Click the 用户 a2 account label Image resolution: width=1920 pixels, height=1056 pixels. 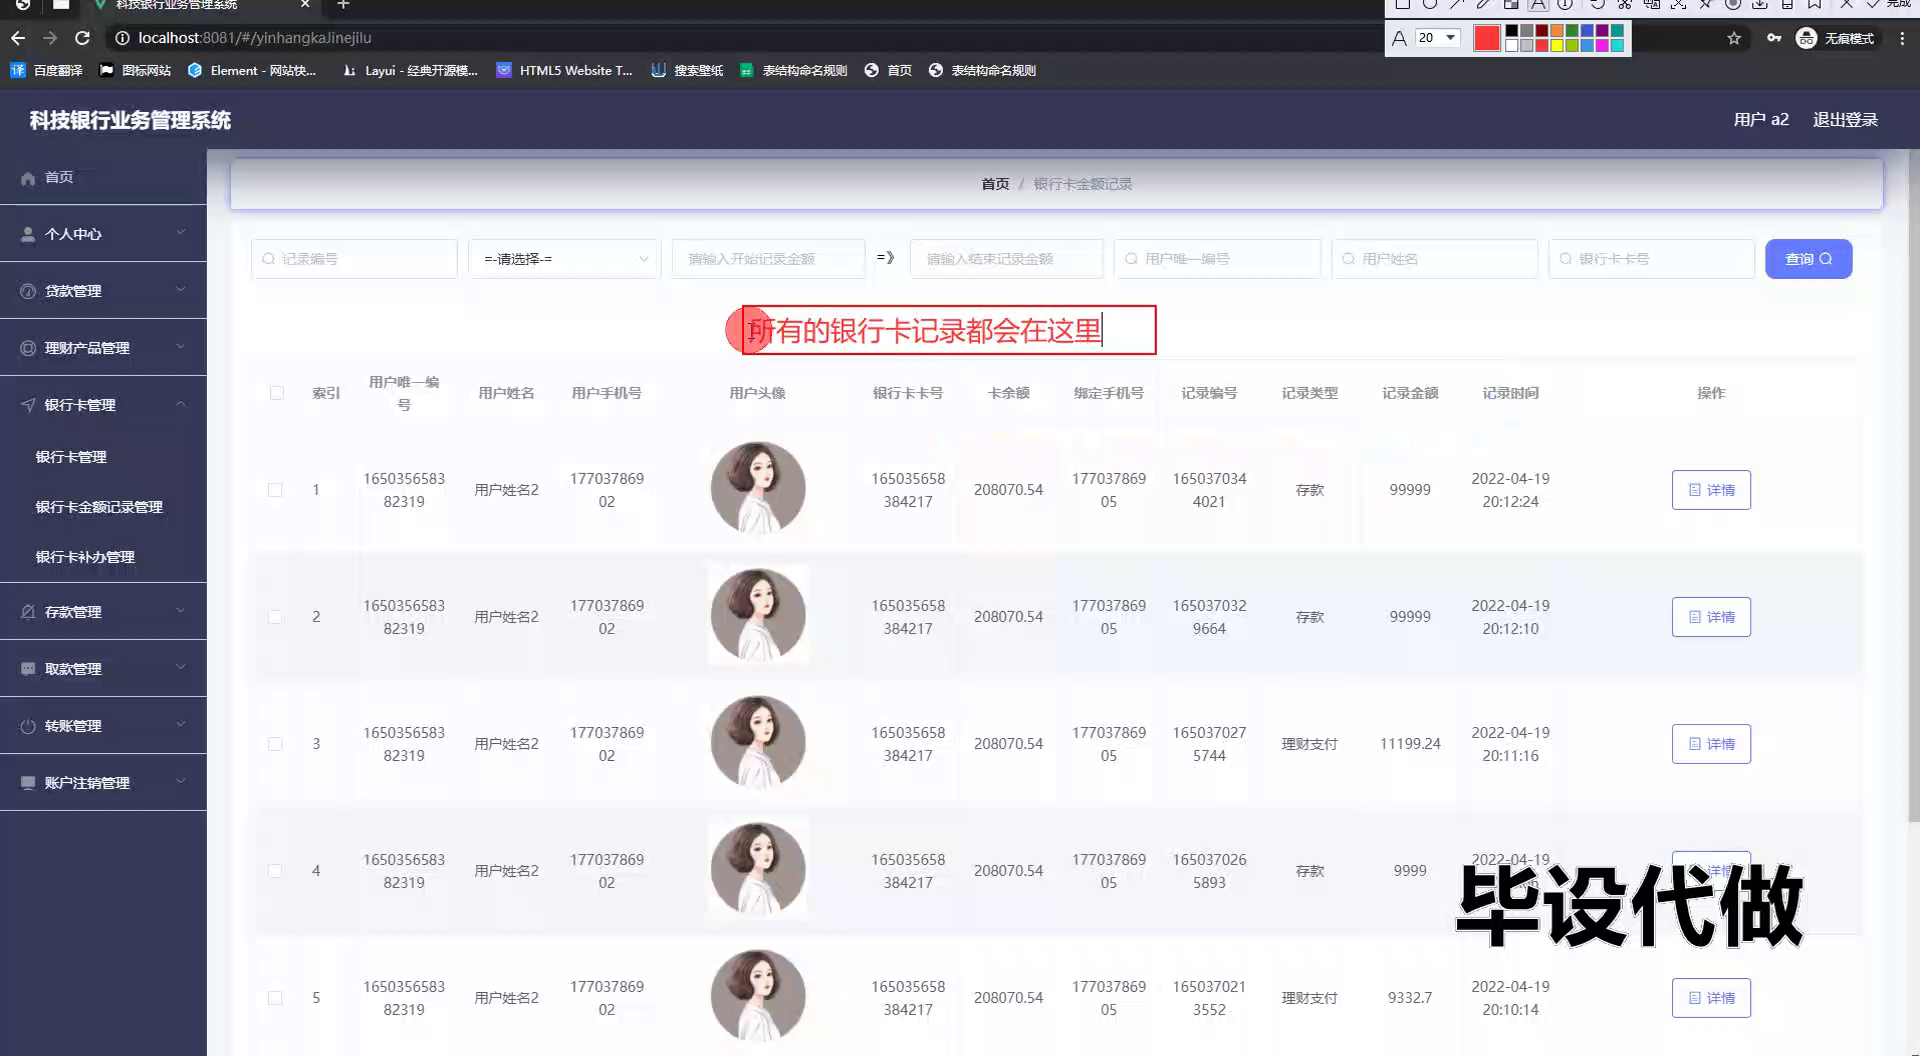pyautogui.click(x=1761, y=120)
